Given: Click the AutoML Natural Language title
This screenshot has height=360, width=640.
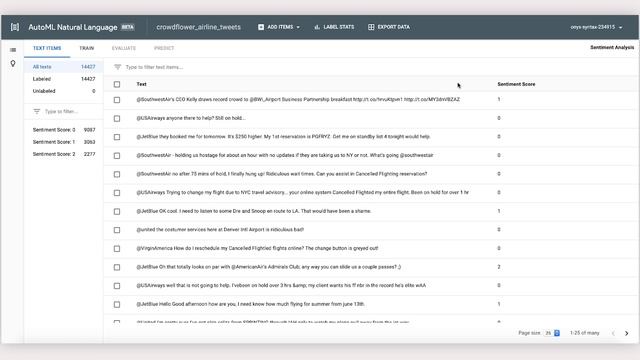Looking at the screenshot, I should (x=73, y=27).
